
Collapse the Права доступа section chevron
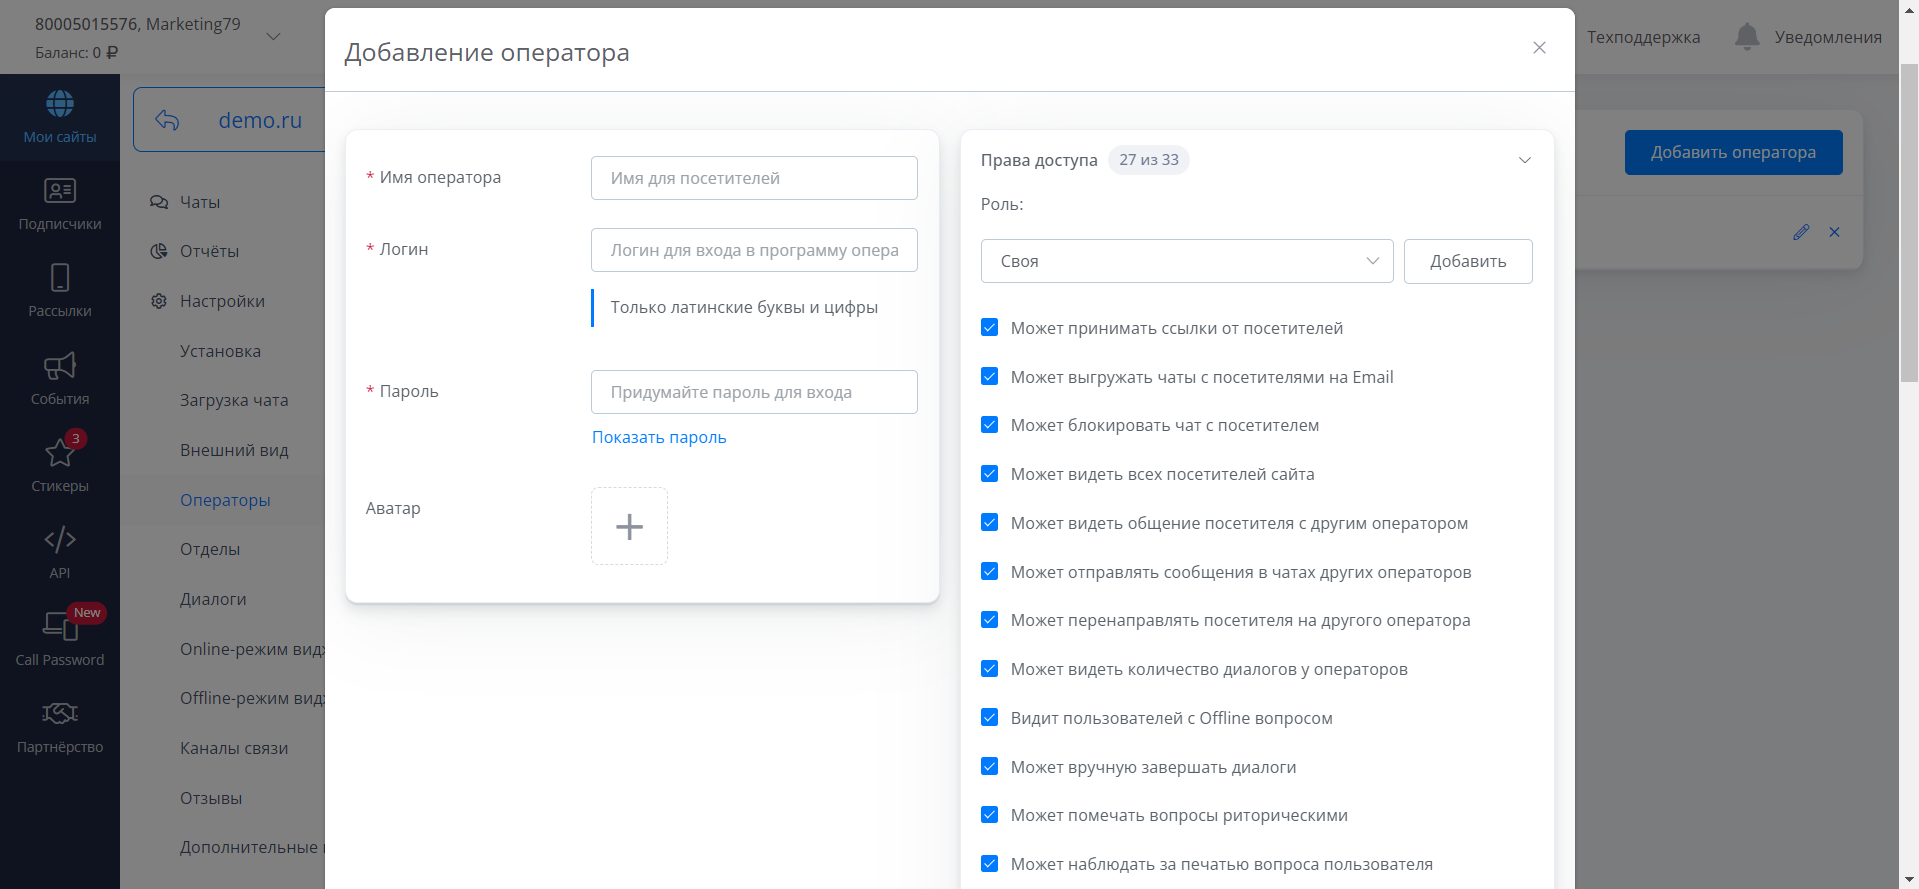coord(1524,160)
